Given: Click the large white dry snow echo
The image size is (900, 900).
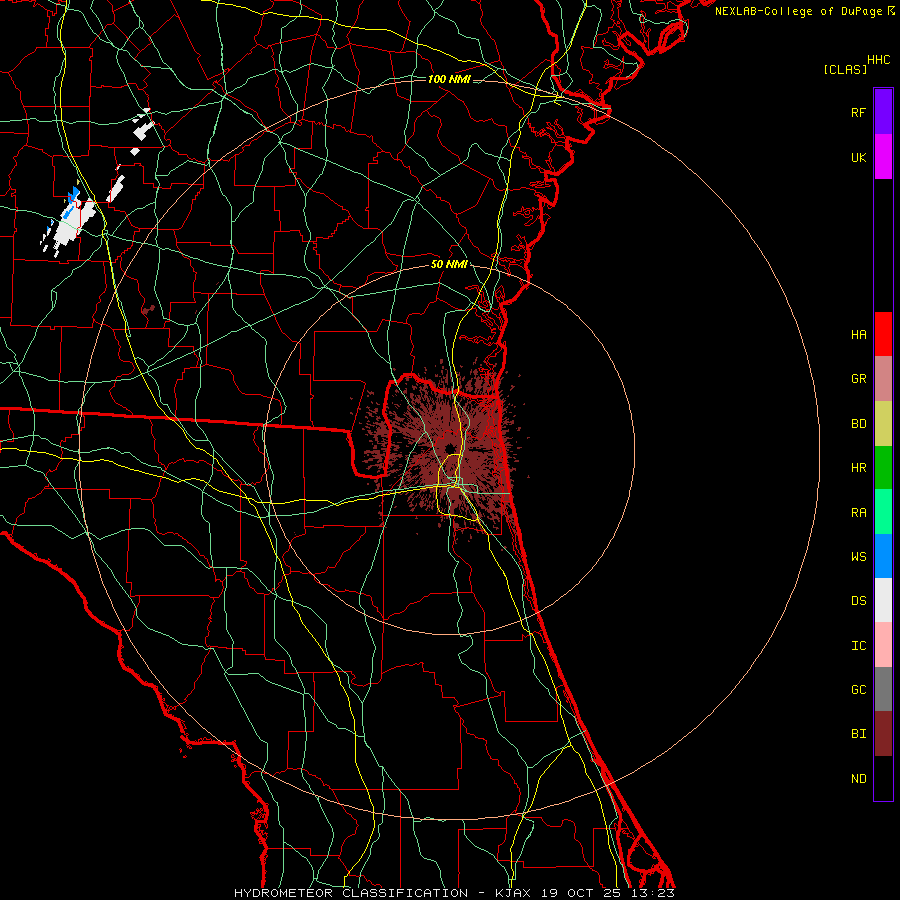Looking at the screenshot, I should pos(73,223).
